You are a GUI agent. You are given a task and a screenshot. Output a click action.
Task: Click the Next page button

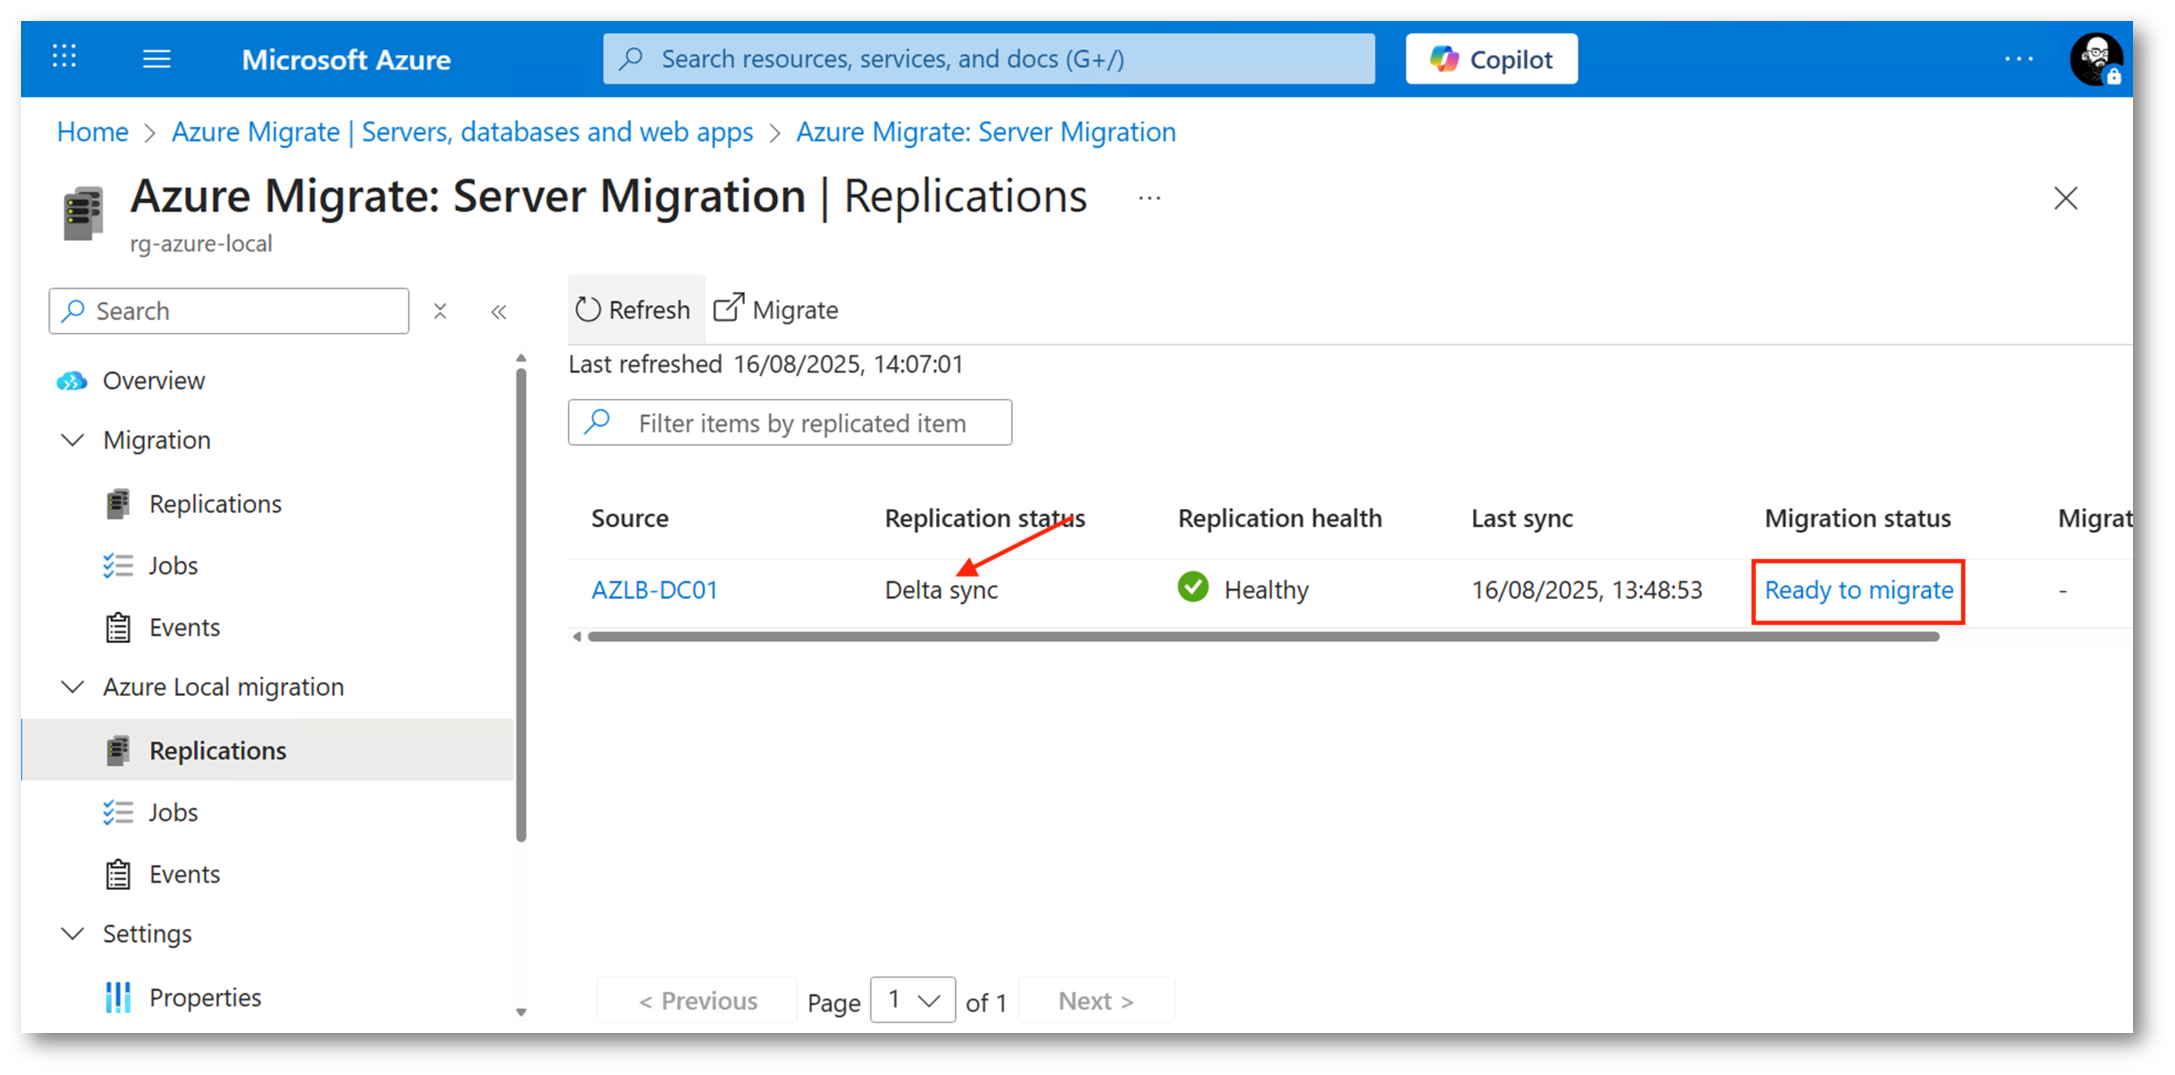(1096, 1001)
